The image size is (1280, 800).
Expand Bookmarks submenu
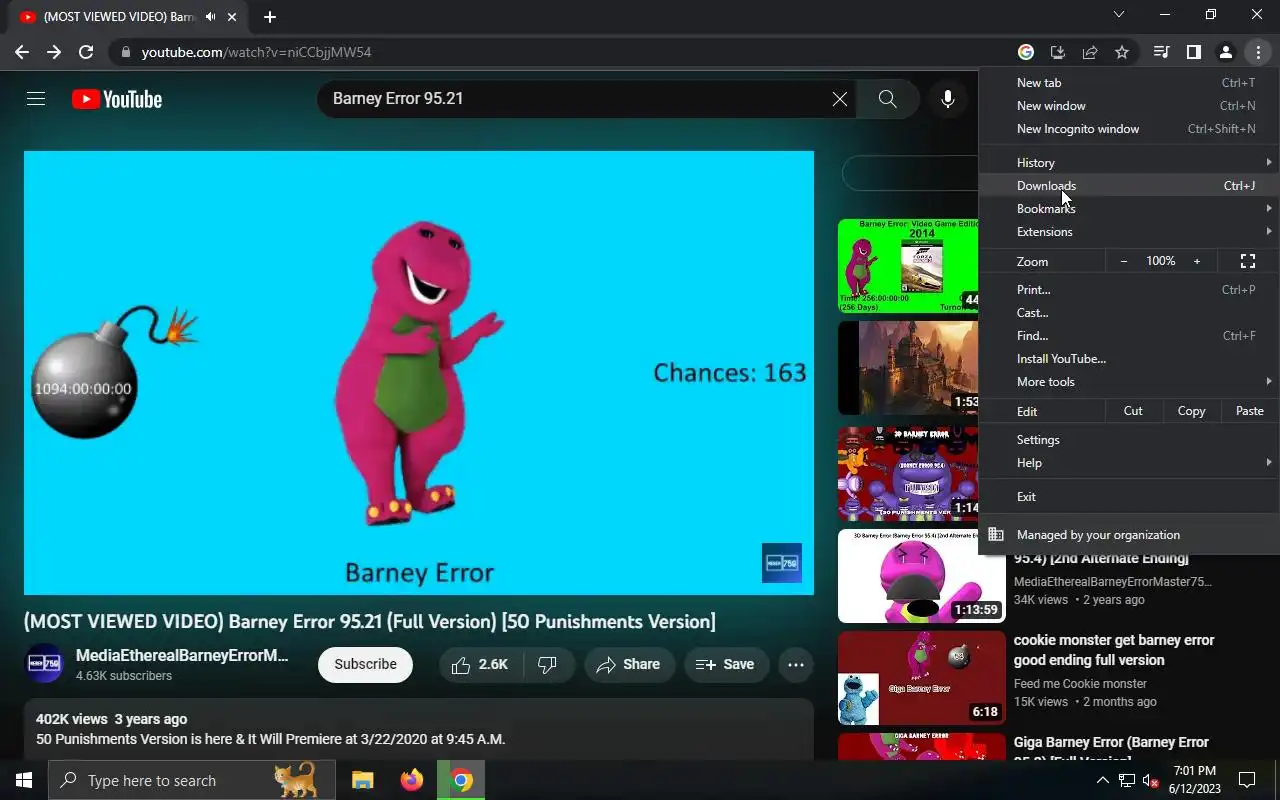tap(1129, 208)
